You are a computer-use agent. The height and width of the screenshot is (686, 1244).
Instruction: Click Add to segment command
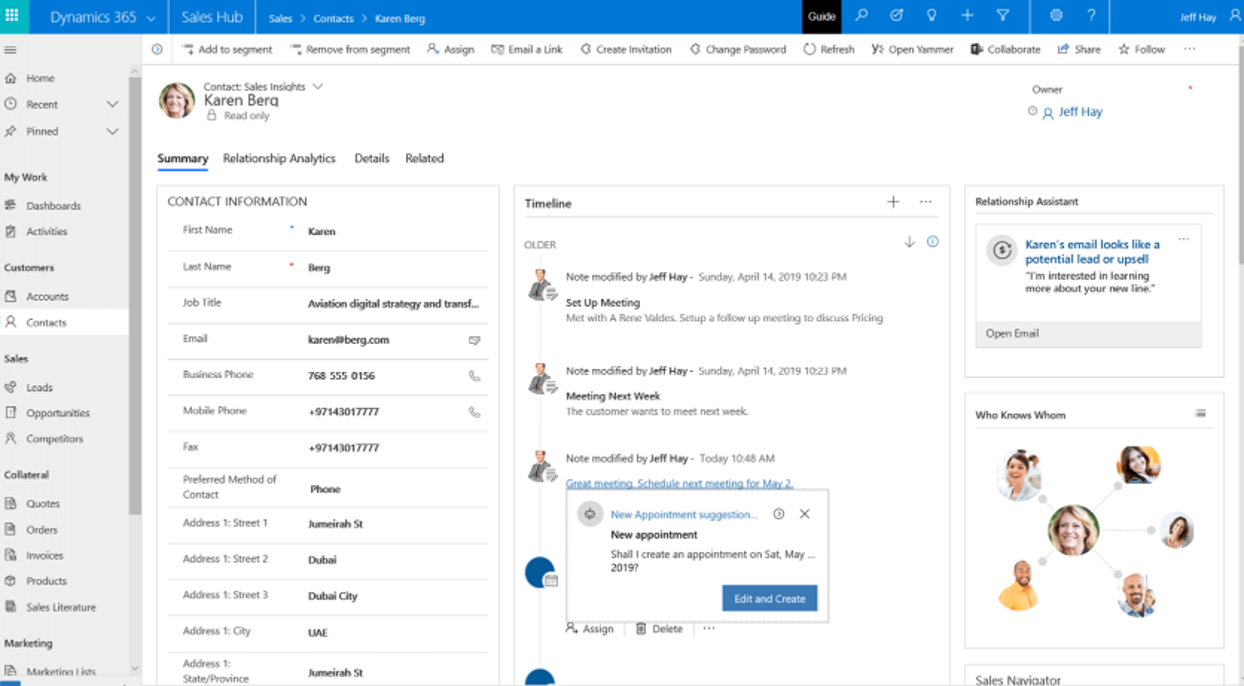227,49
